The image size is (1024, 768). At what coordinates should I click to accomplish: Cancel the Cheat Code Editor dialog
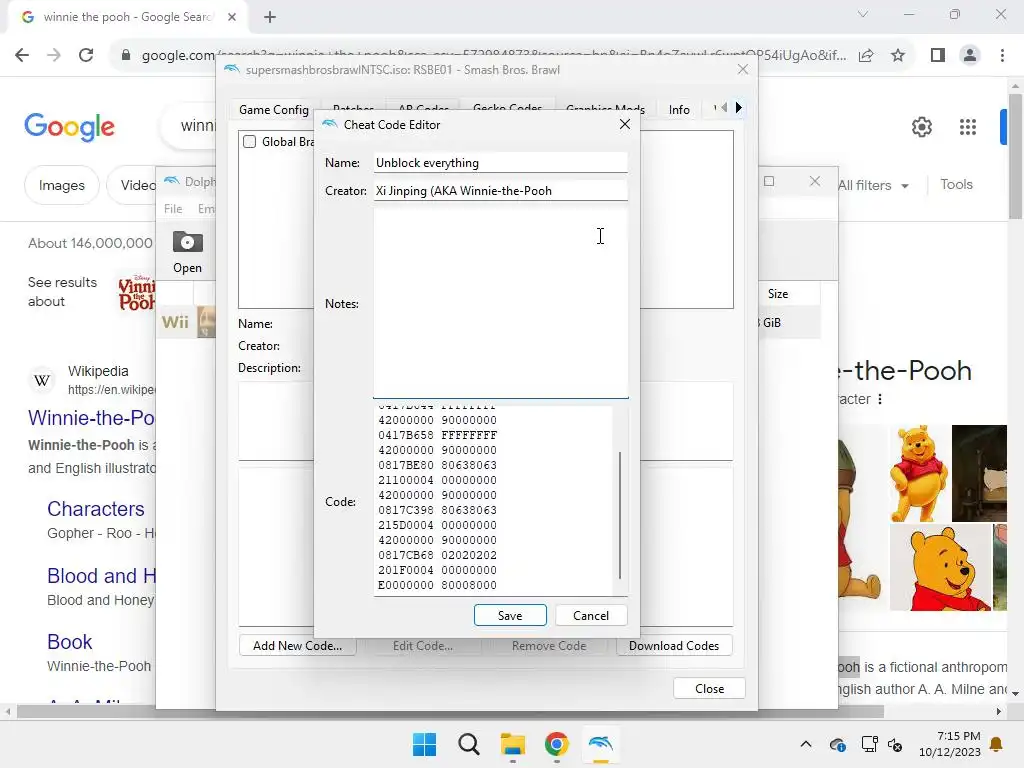[x=591, y=615]
